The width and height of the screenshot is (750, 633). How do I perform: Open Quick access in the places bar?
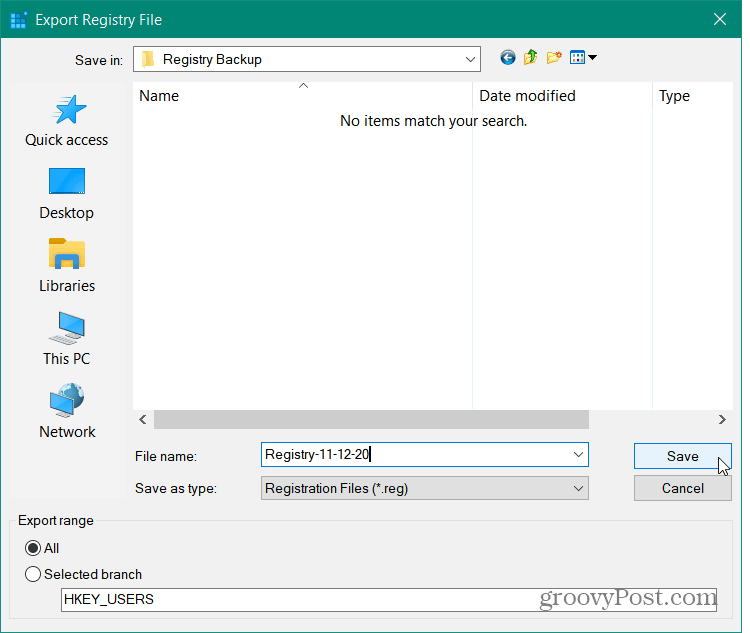tap(67, 121)
